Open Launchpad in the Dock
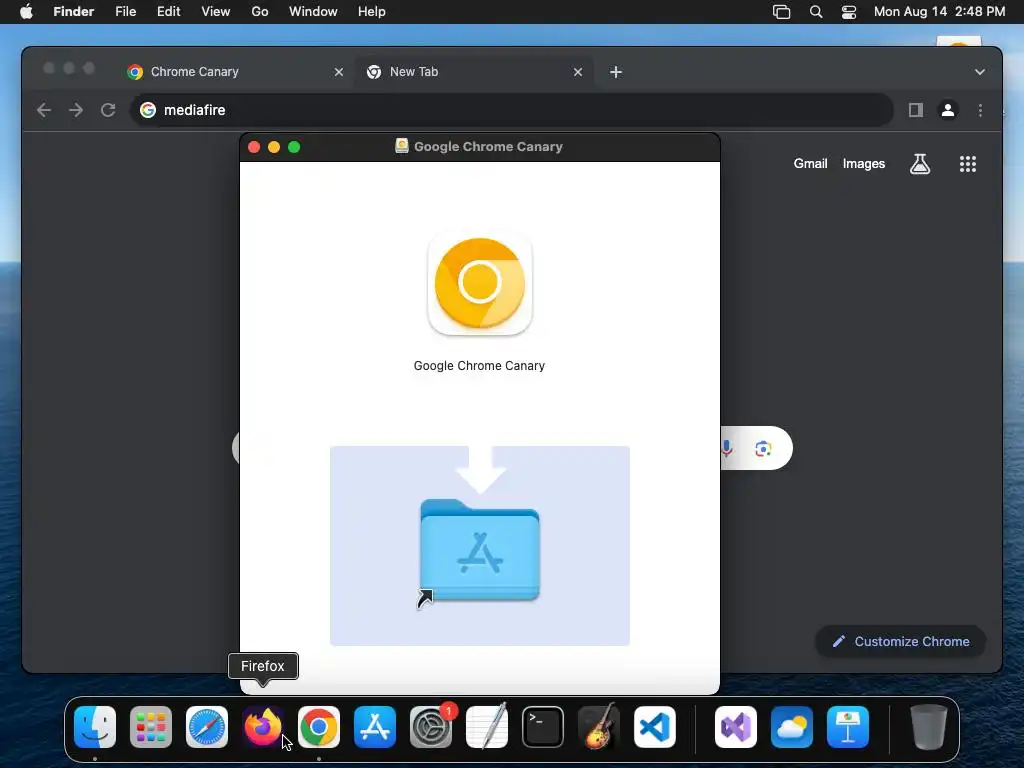The height and width of the screenshot is (768, 1024). (151, 727)
